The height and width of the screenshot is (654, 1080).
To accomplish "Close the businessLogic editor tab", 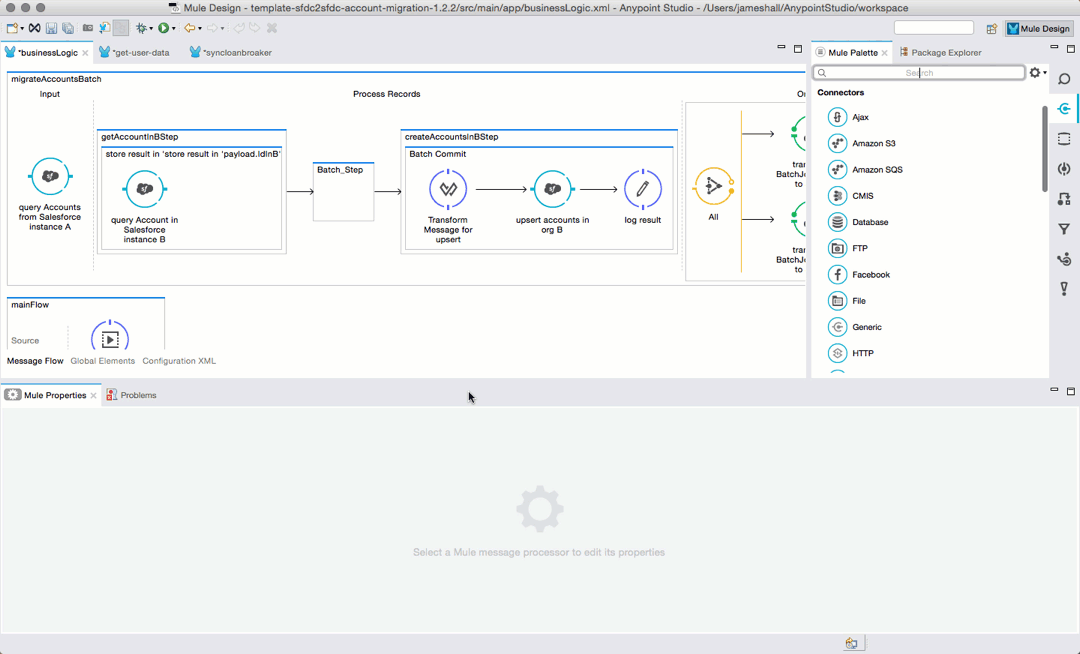I will [x=85, y=53].
